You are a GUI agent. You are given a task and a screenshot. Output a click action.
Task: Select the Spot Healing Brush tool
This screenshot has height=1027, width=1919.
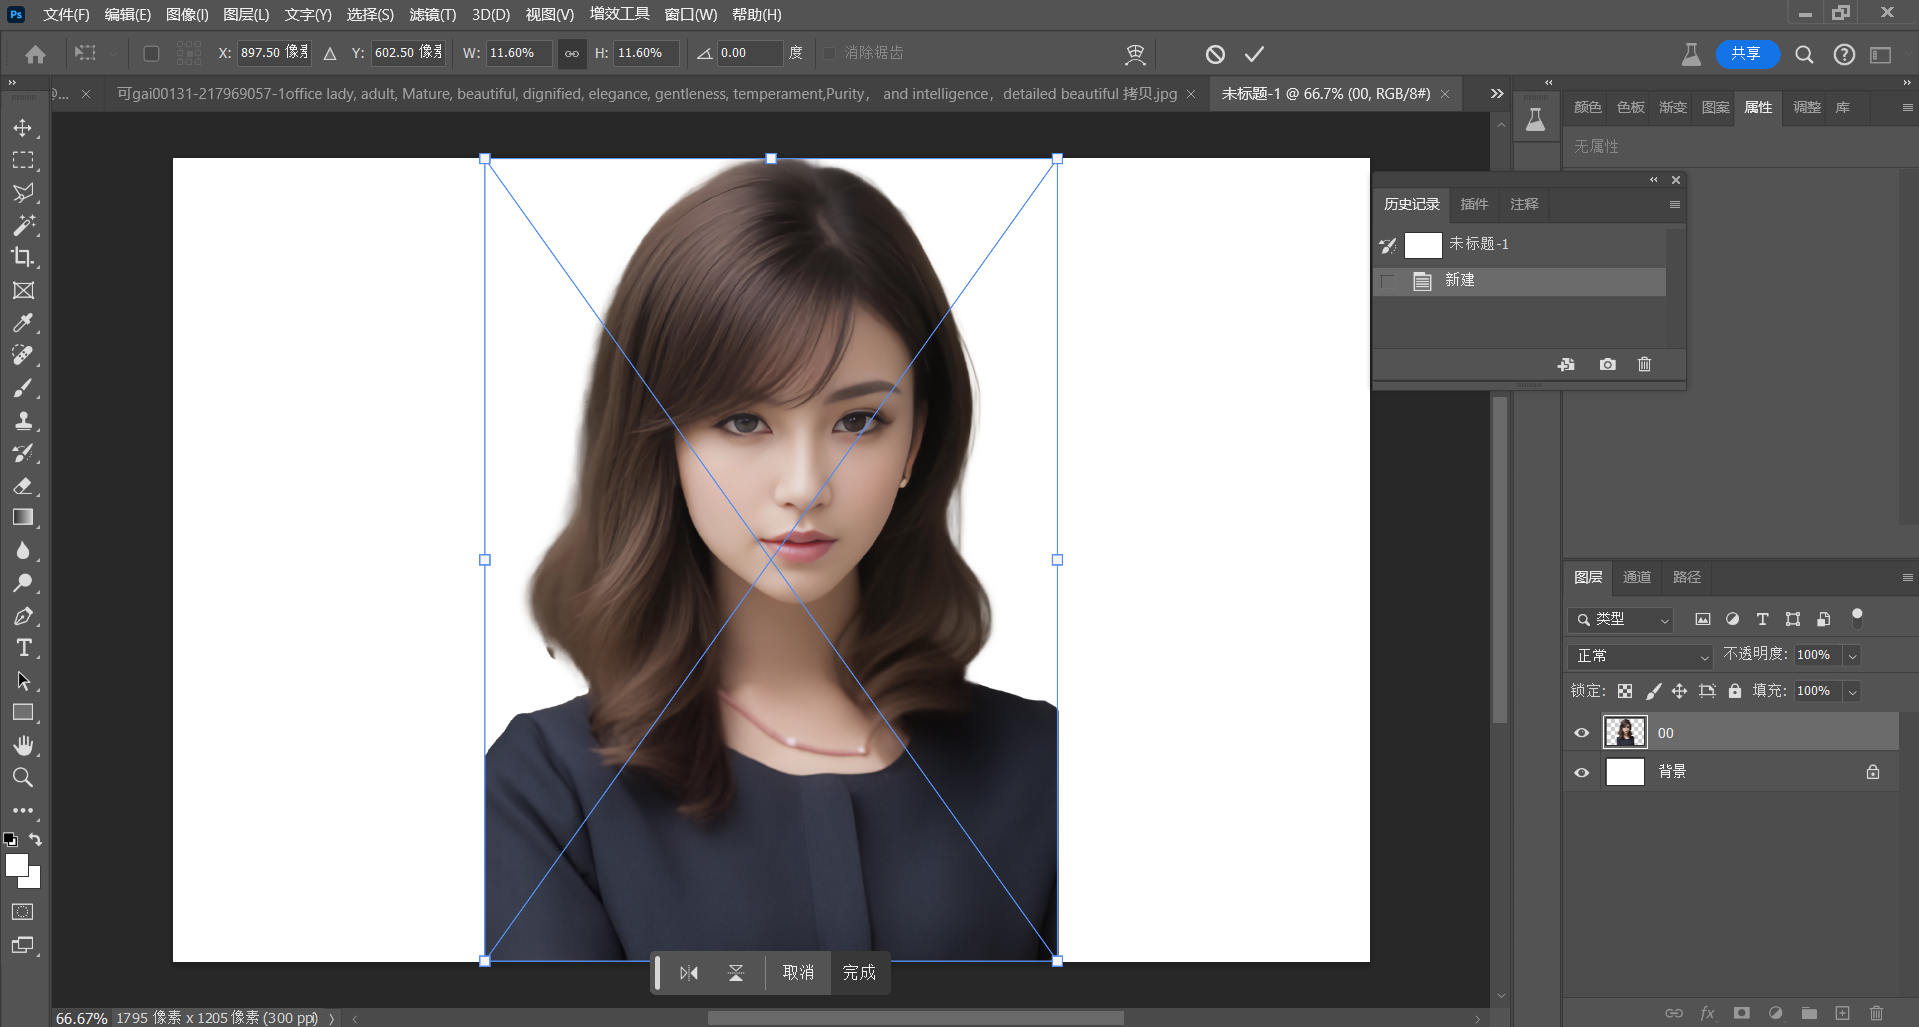click(x=23, y=355)
